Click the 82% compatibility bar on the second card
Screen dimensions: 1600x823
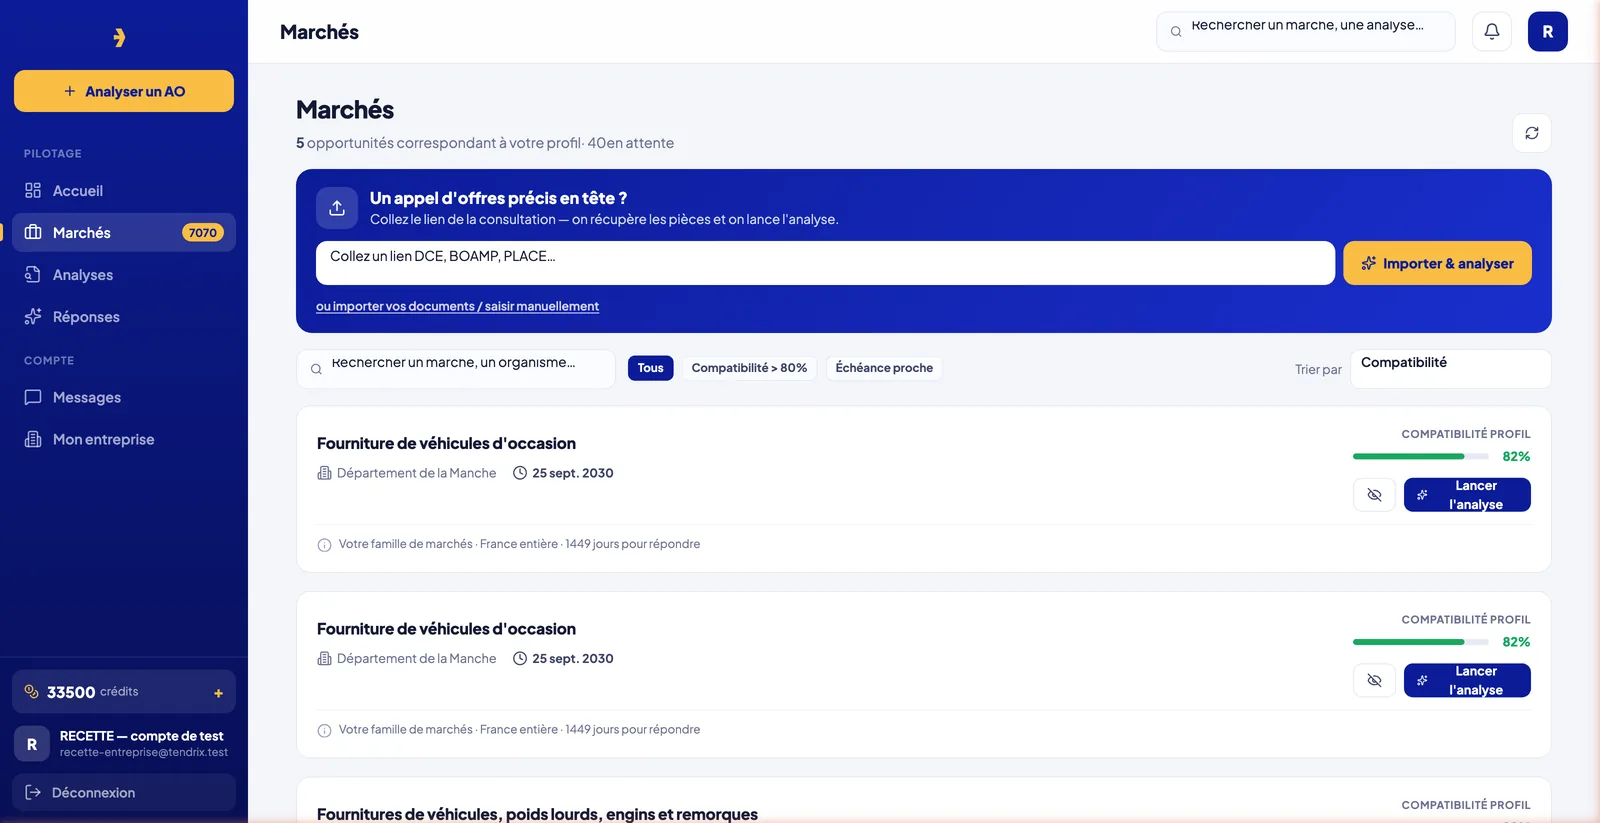tap(1420, 642)
